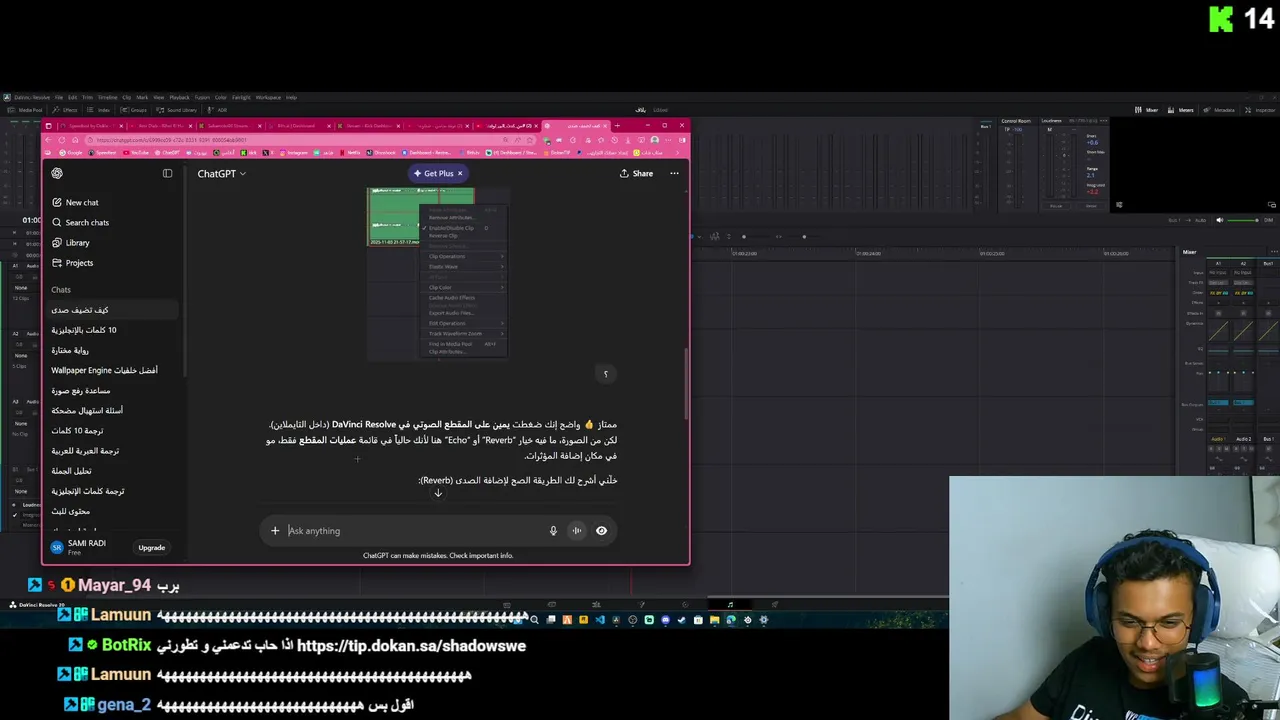Toggle the Meters panel button in DaVinci

(1181, 110)
